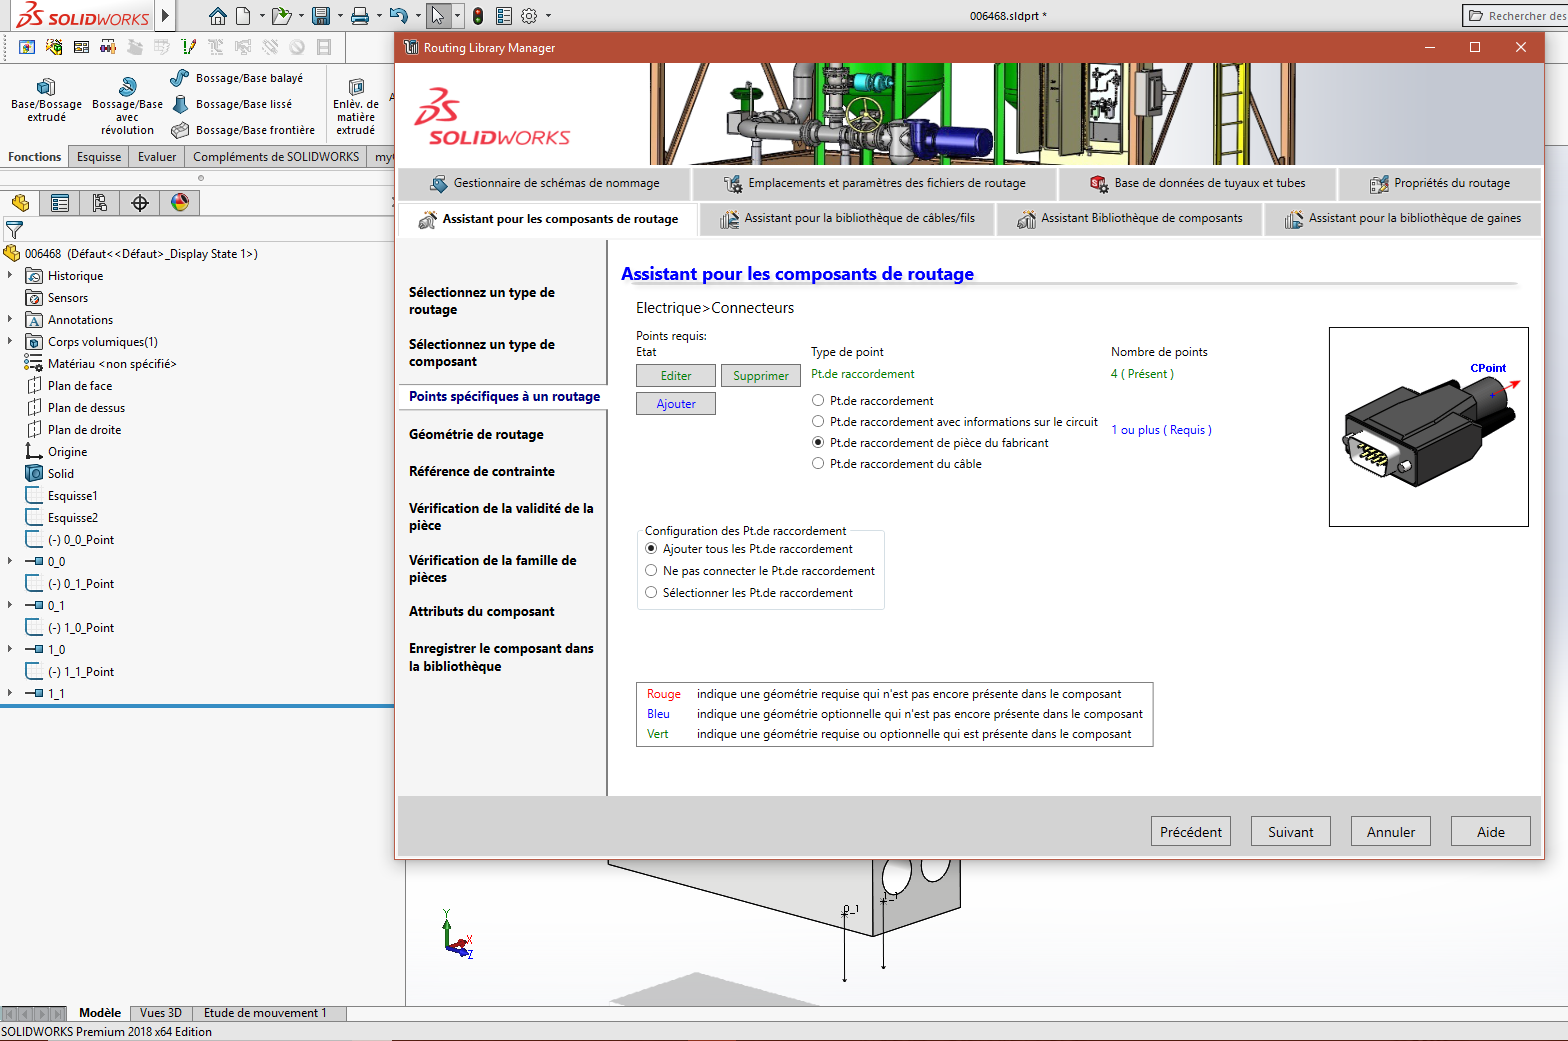
Task: Expand the 0_0 feature node
Action: tap(10, 561)
